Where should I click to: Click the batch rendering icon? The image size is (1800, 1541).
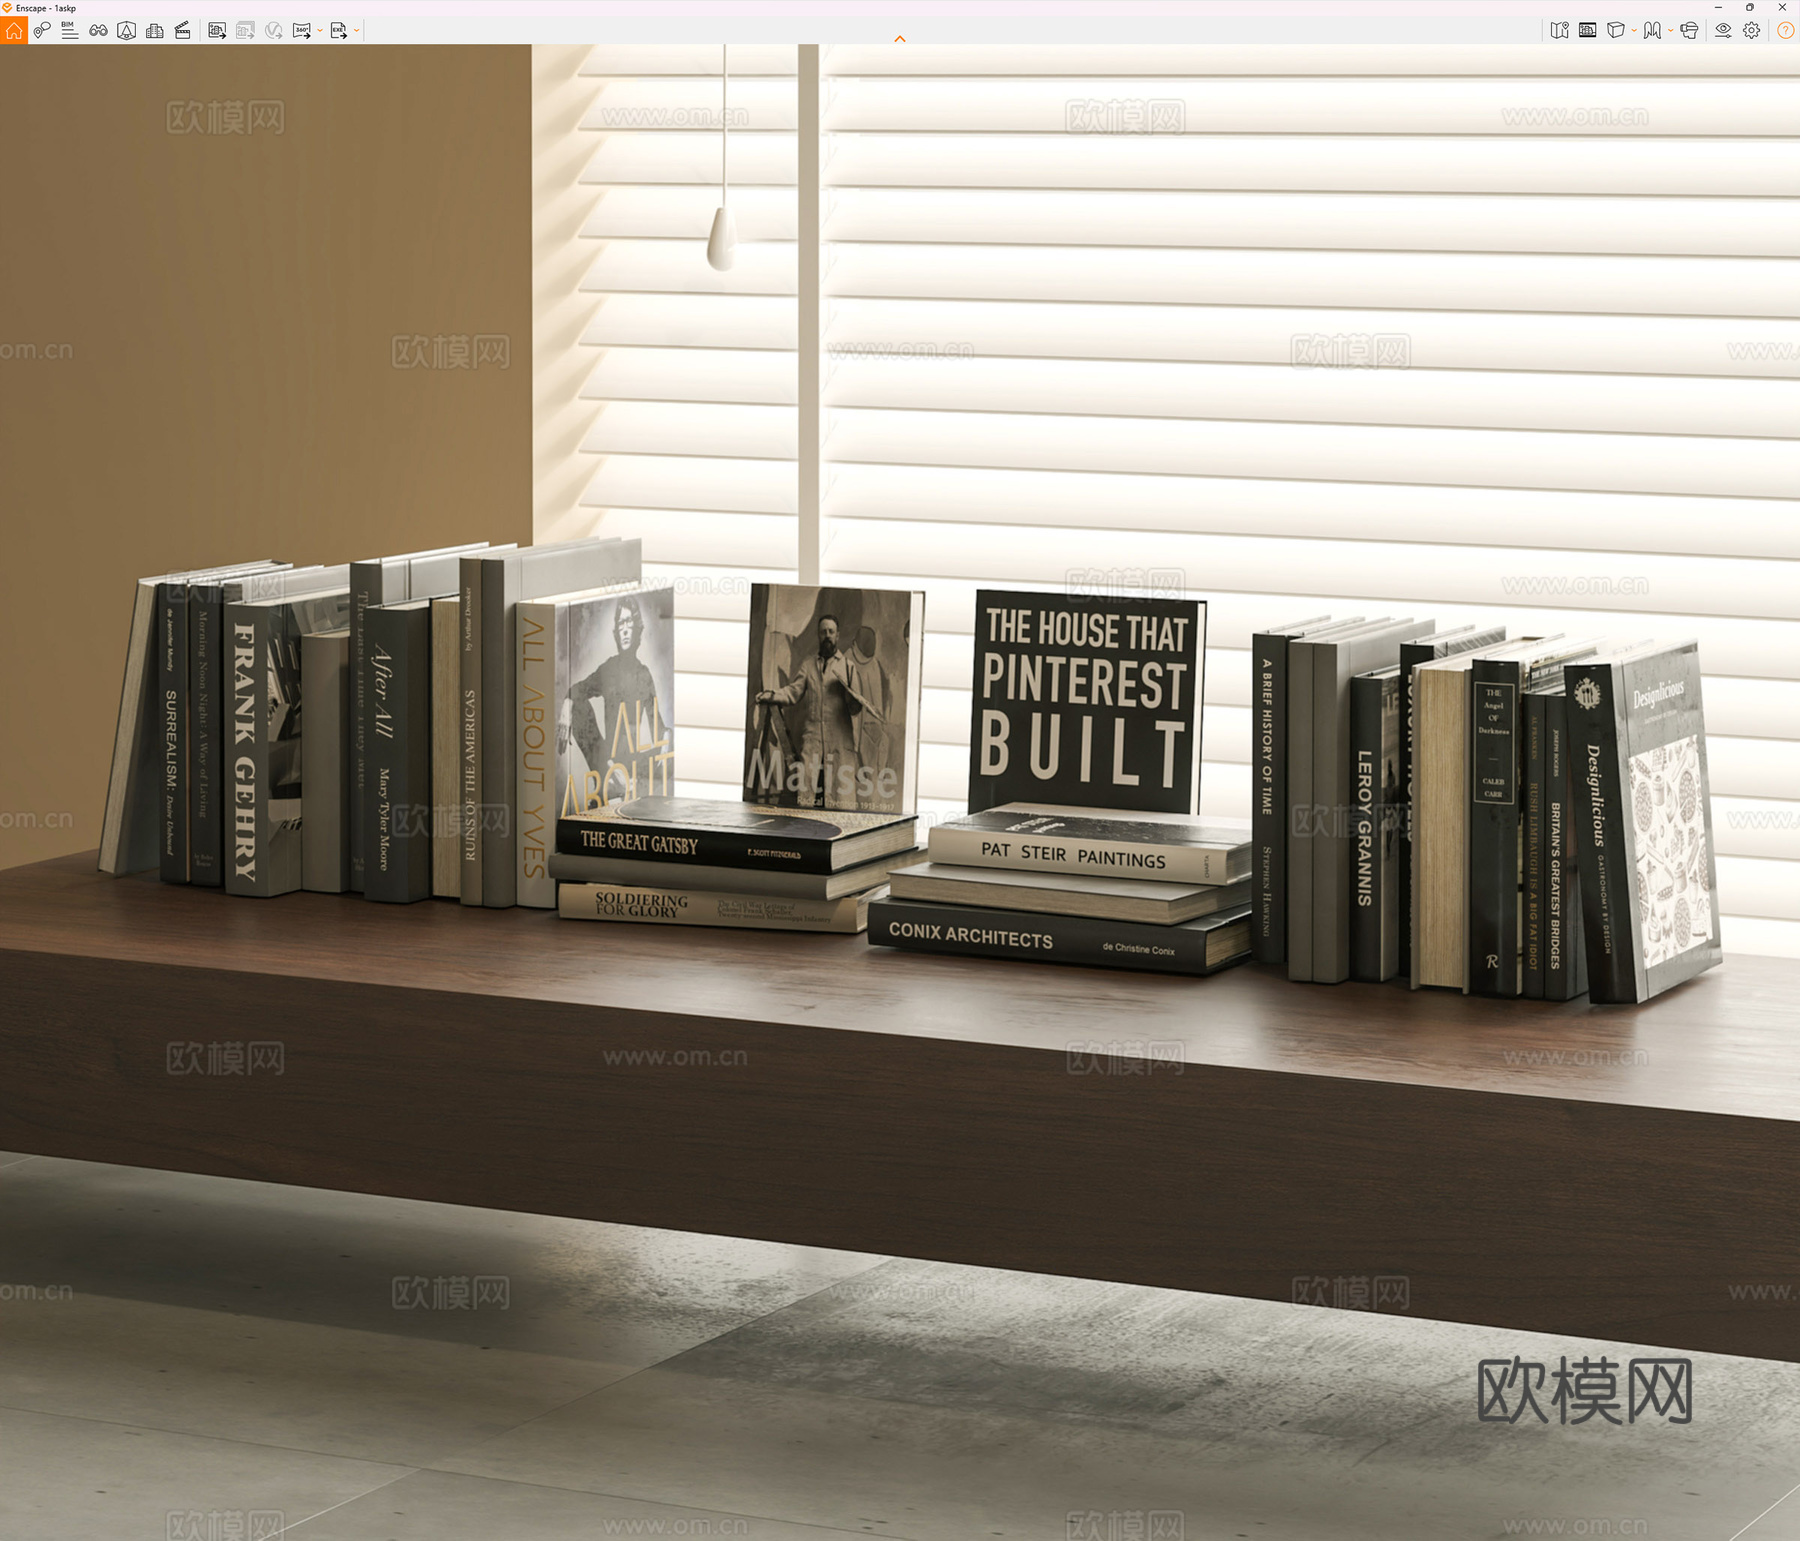[245, 31]
